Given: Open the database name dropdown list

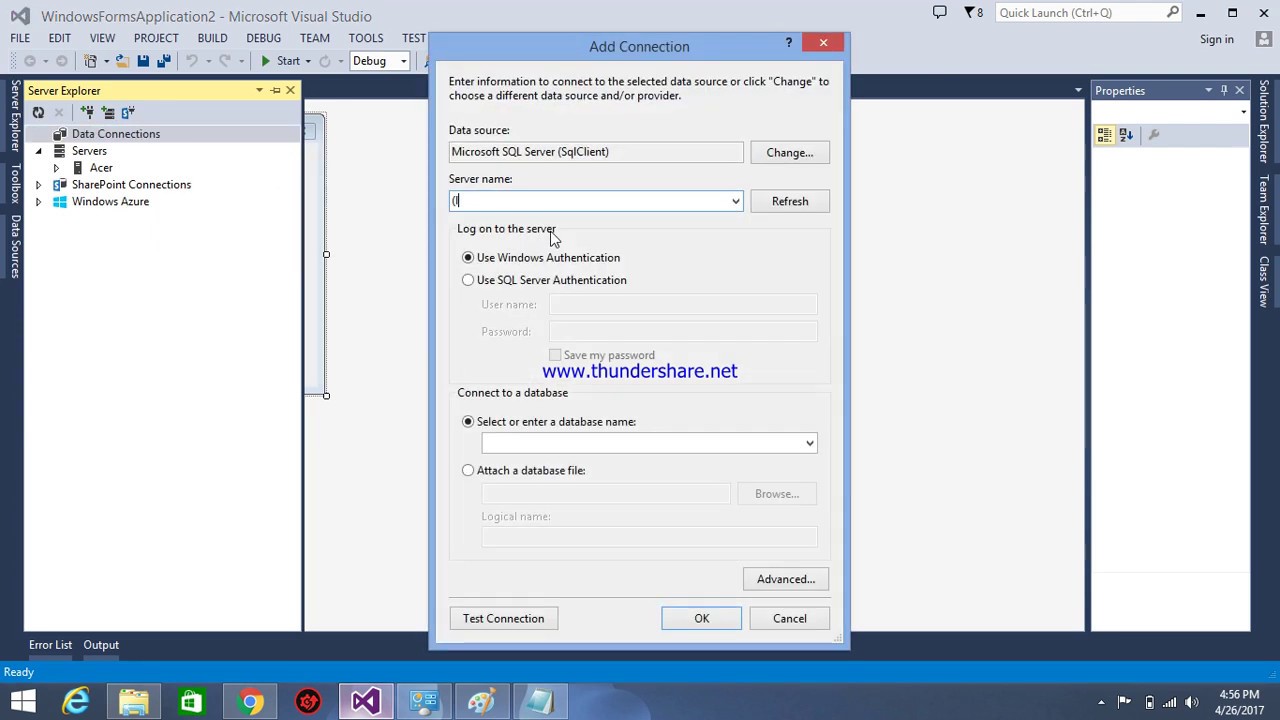Looking at the screenshot, I should (x=809, y=443).
